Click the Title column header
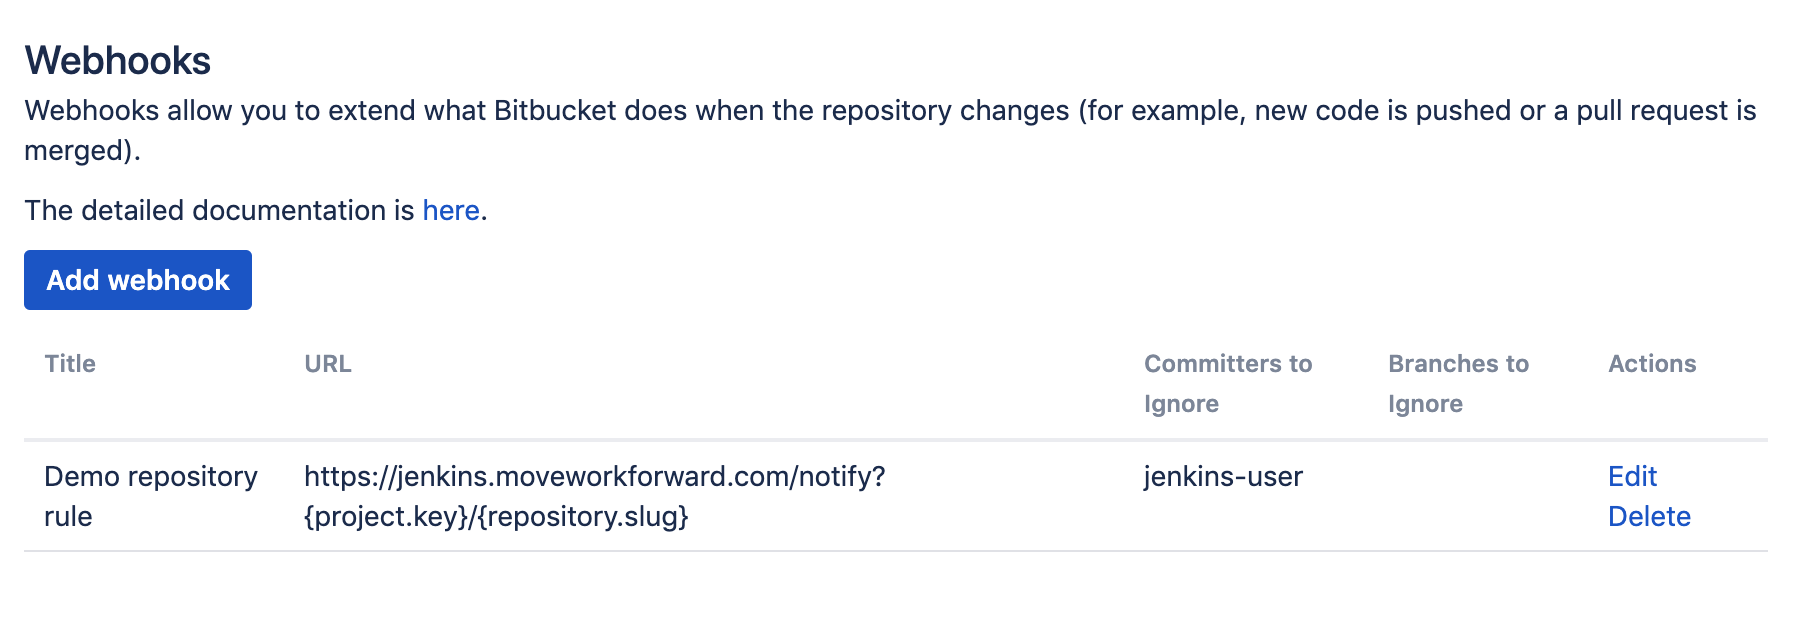This screenshot has width=1794, height=624. 70,364
